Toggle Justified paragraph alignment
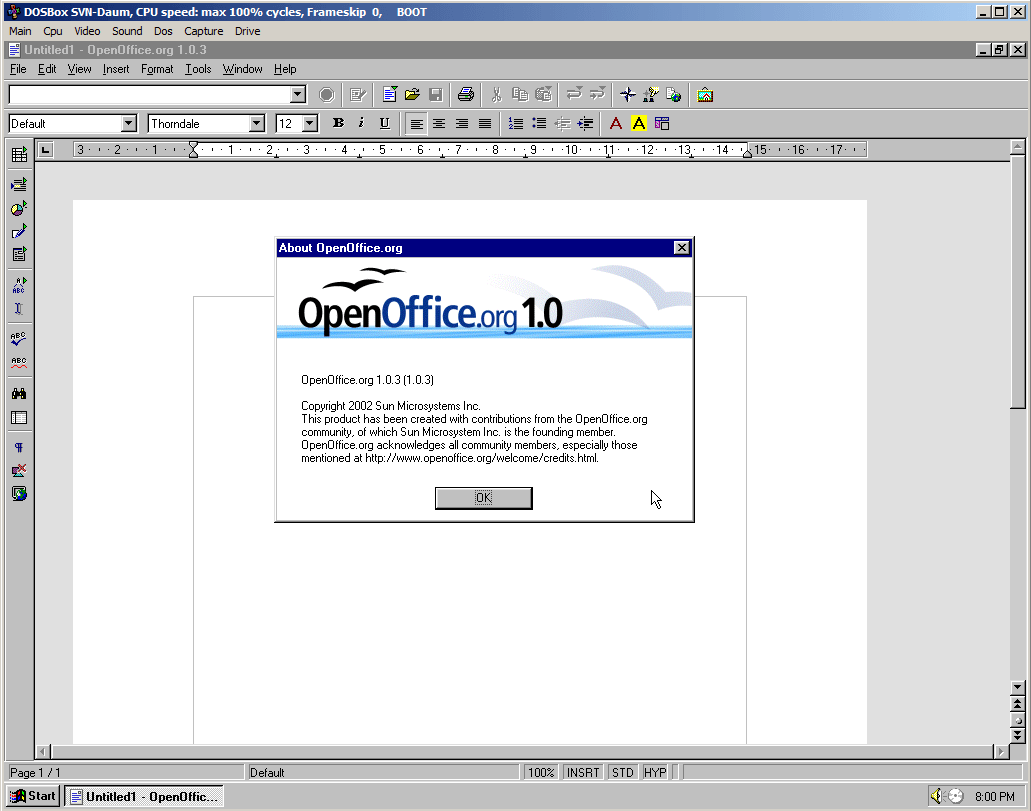 [x=485, y=124]
